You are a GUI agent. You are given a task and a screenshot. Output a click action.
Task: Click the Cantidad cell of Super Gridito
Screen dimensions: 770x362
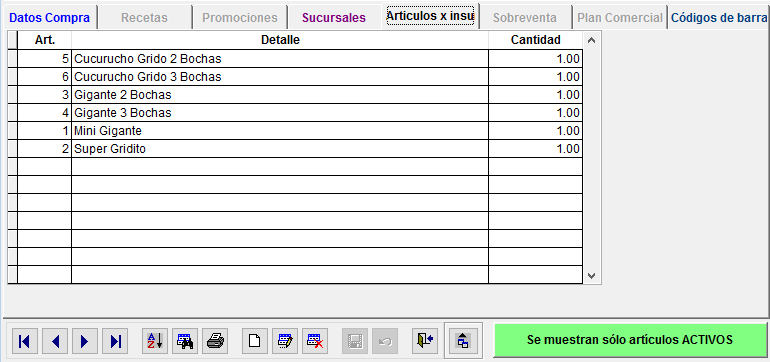coord(535,149)
